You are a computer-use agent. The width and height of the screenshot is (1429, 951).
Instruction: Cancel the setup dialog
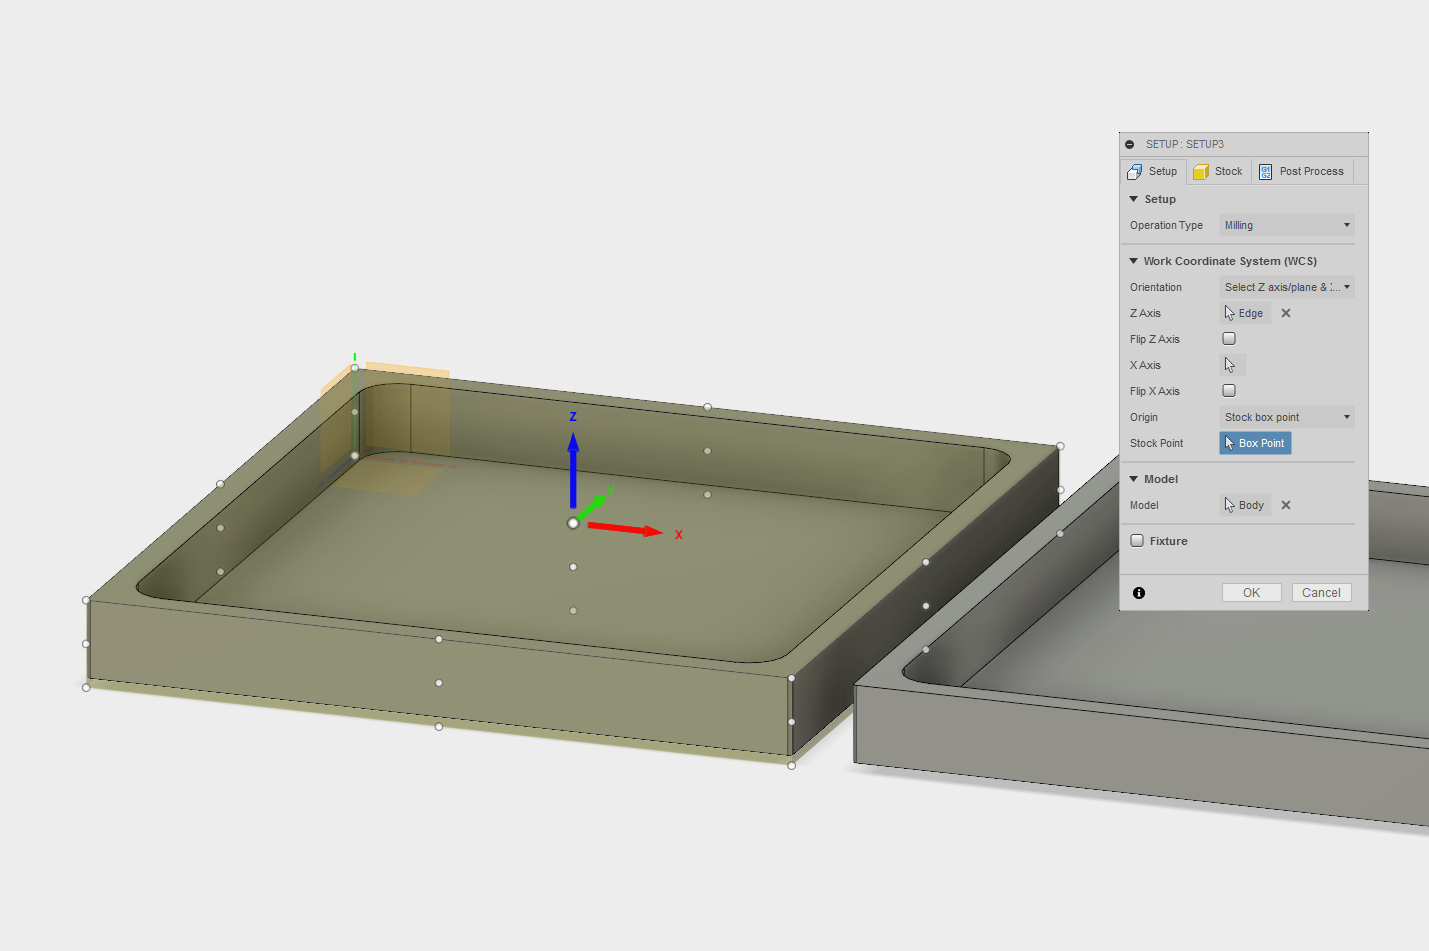point(1322,593)
